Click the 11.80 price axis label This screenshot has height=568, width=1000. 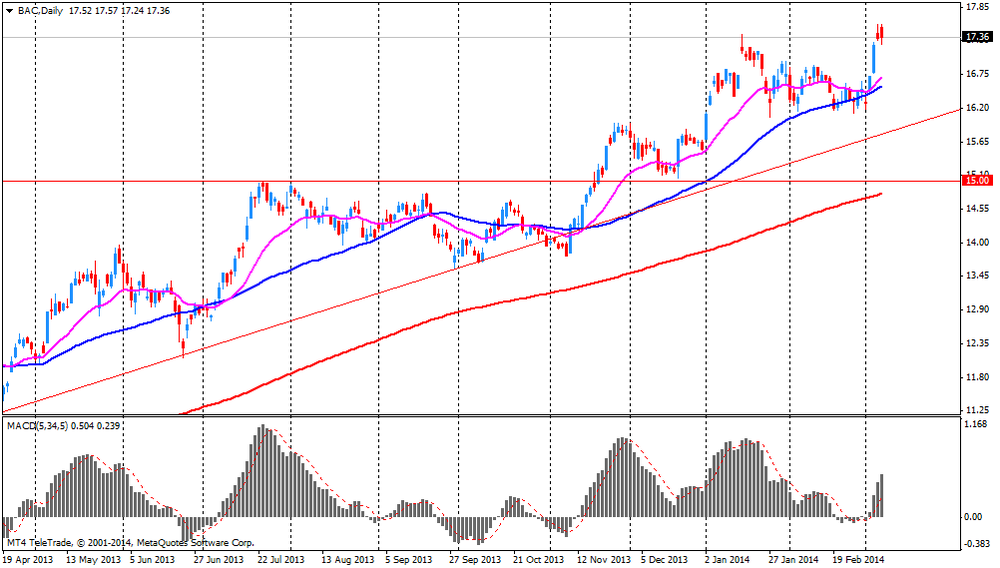(977, 377)
